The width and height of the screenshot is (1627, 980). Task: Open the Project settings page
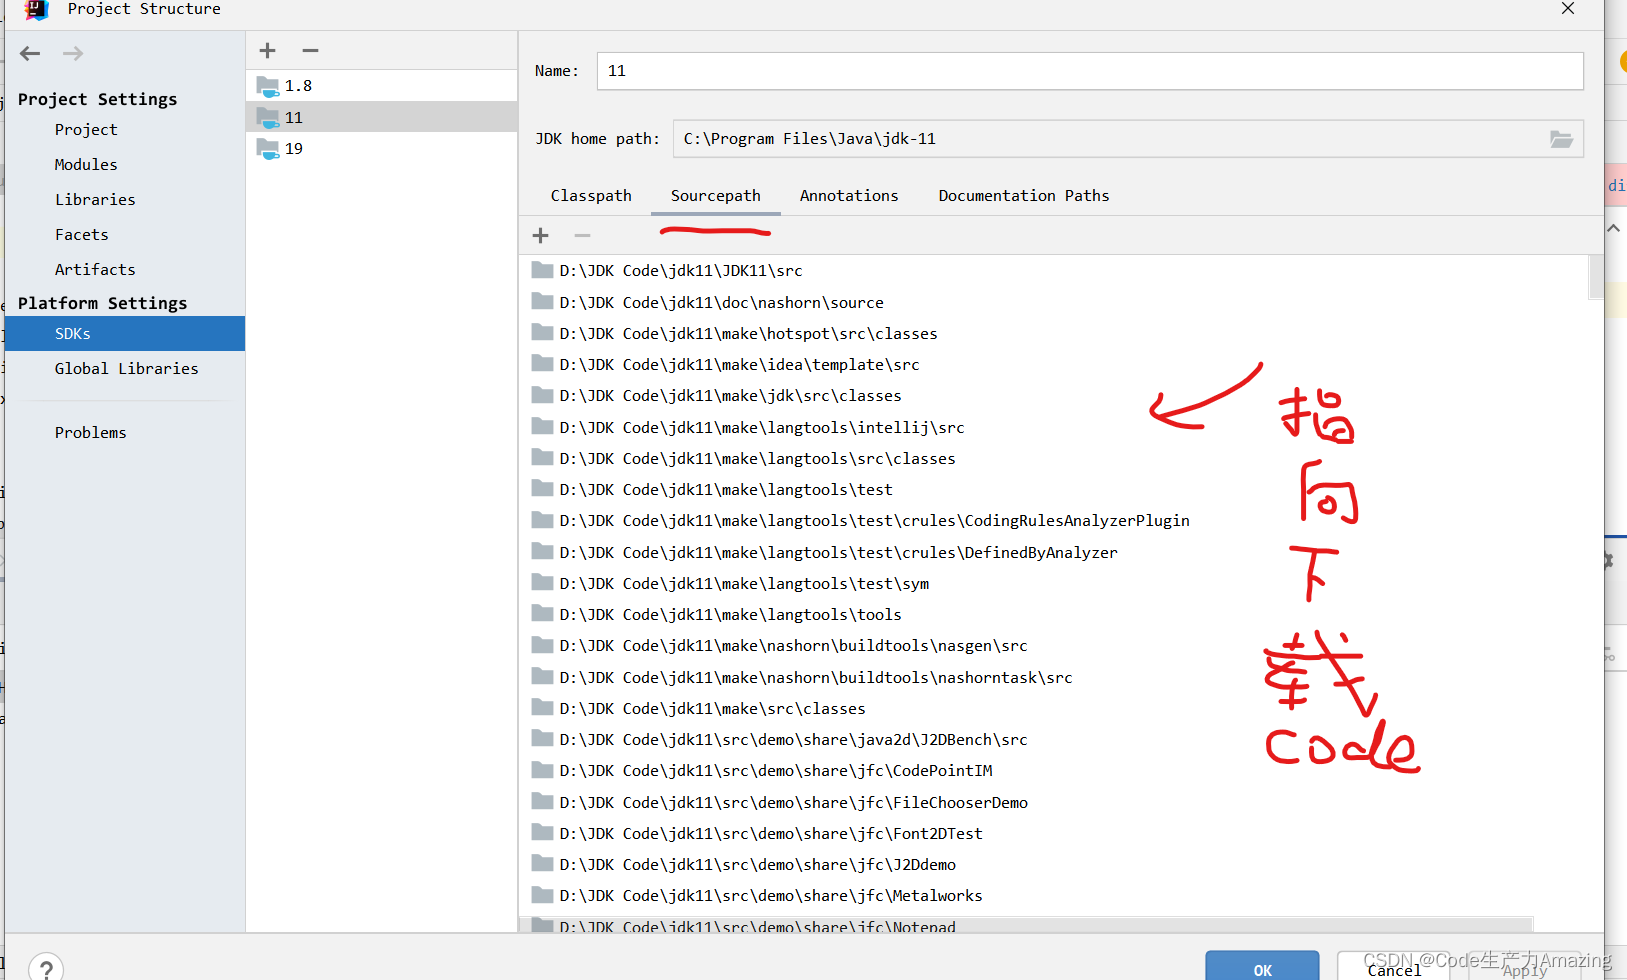tap(86, 129)
